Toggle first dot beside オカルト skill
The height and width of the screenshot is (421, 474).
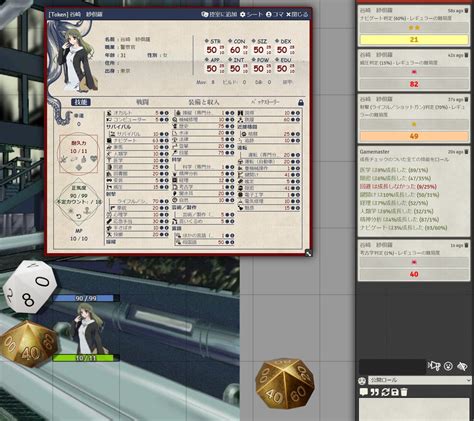162,113
